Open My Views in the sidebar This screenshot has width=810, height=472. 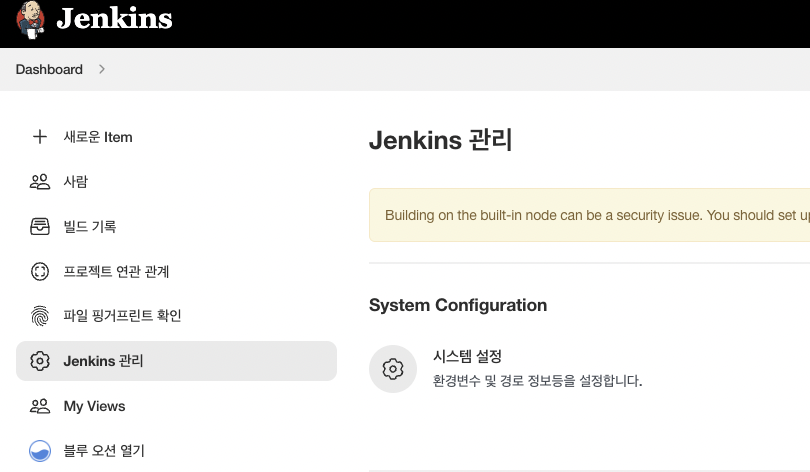click(94, 406)
